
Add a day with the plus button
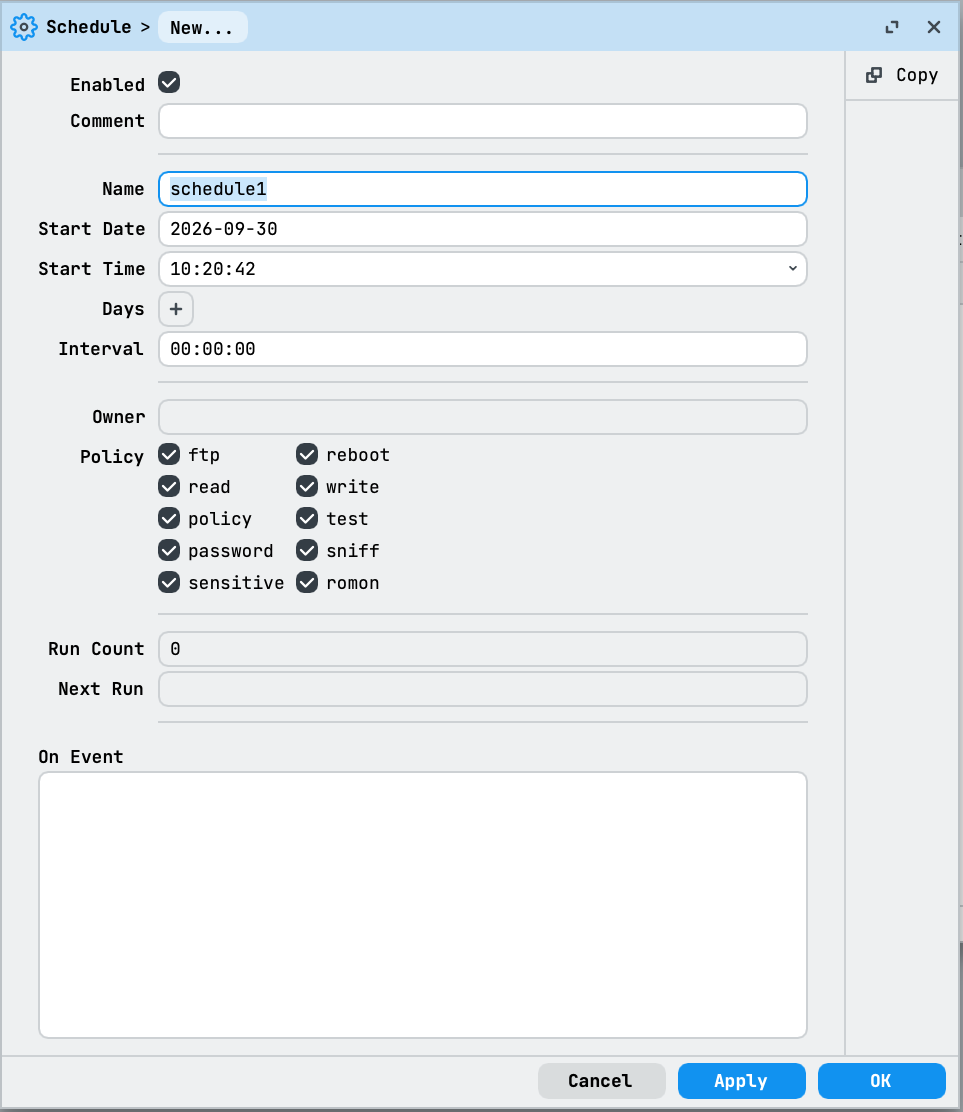(176, 309)
